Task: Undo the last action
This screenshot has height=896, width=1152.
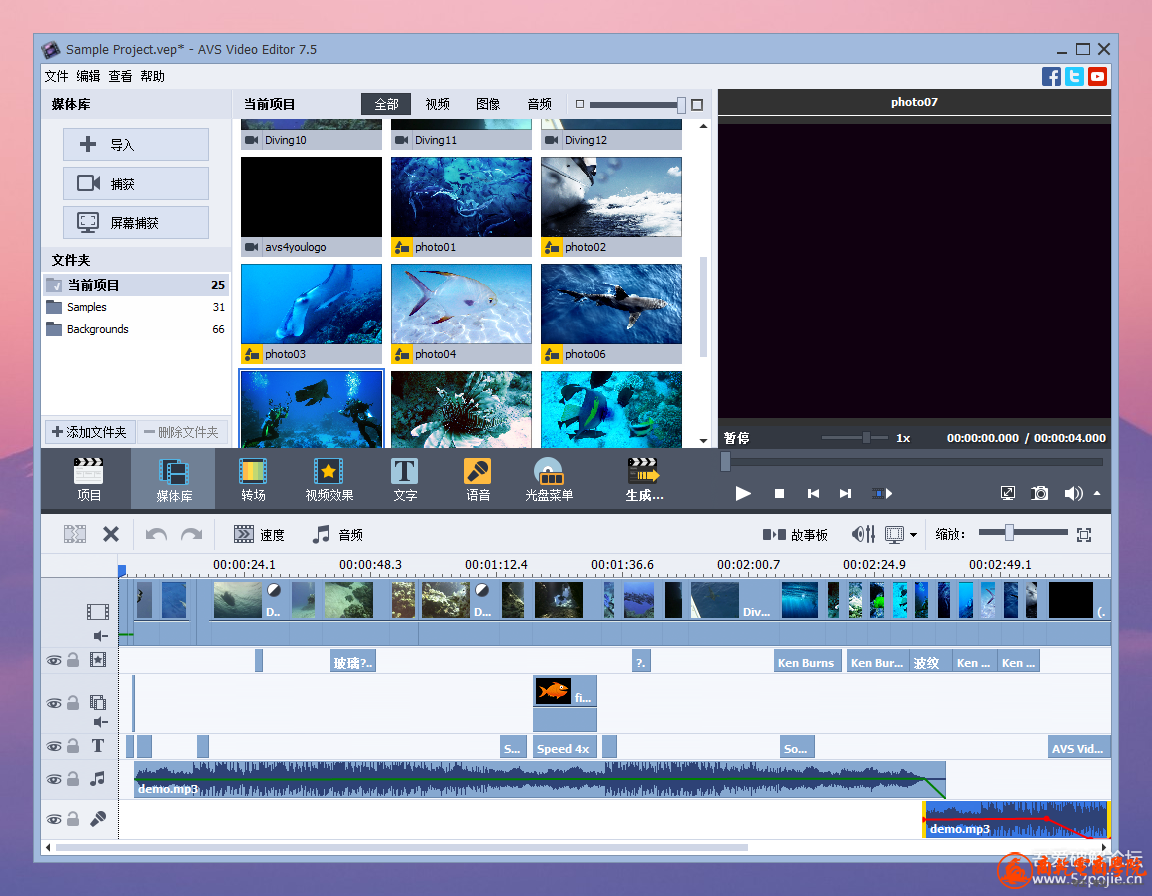Action: 156,534
